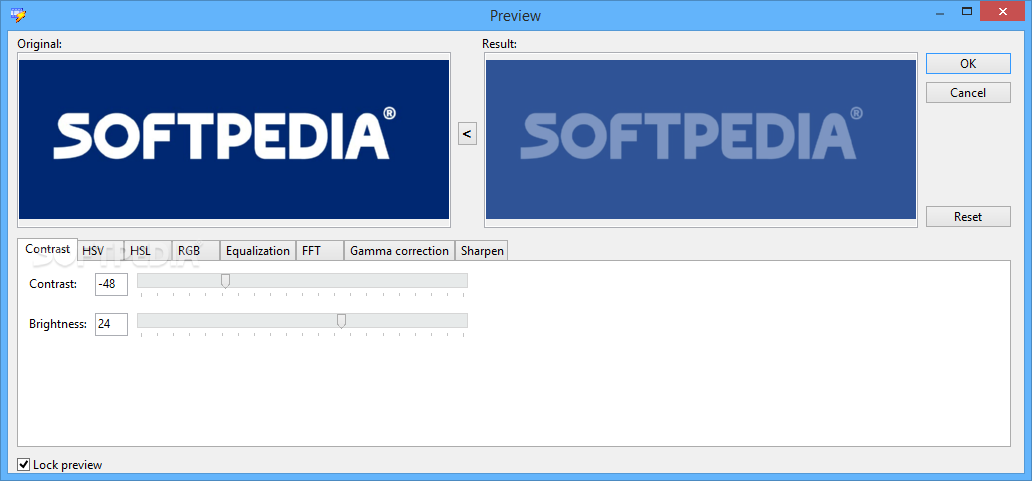Image resolution: width=1032 pixels, height=481 pixels.
Task: Maximize the Preview window
Action: tap(967, 11)
